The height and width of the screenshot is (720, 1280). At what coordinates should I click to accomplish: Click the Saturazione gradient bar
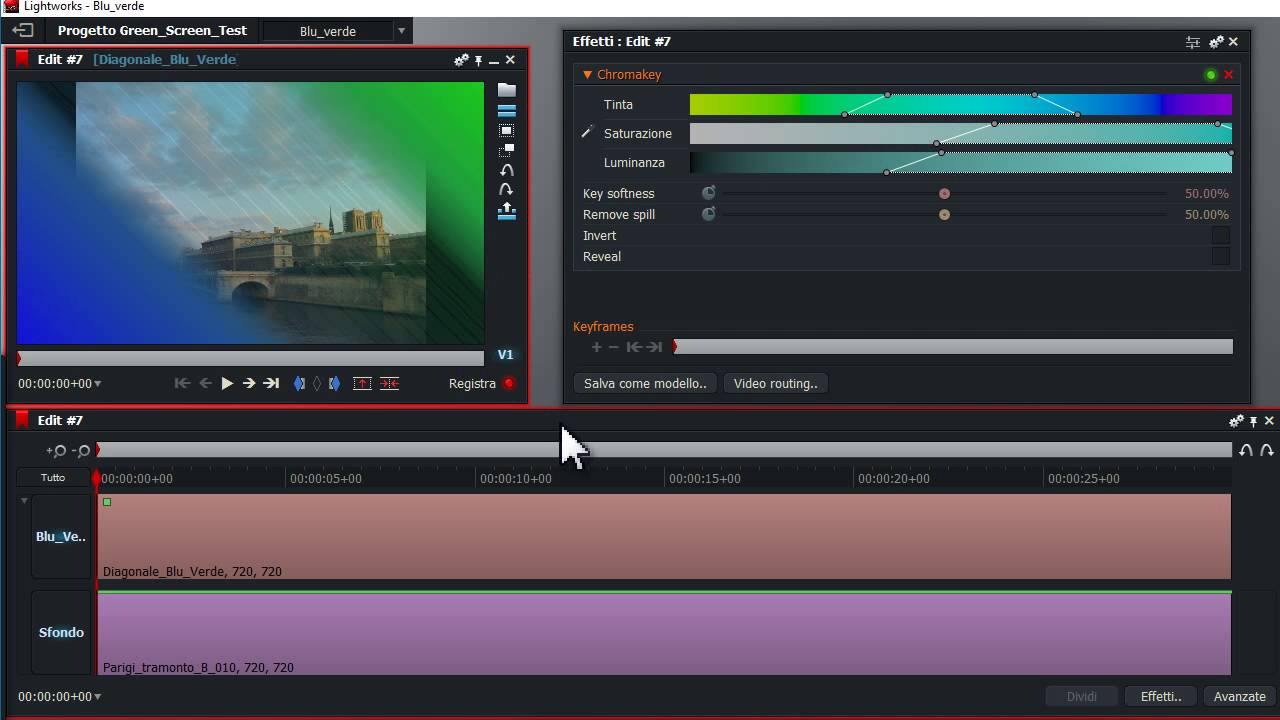[961, 133]
